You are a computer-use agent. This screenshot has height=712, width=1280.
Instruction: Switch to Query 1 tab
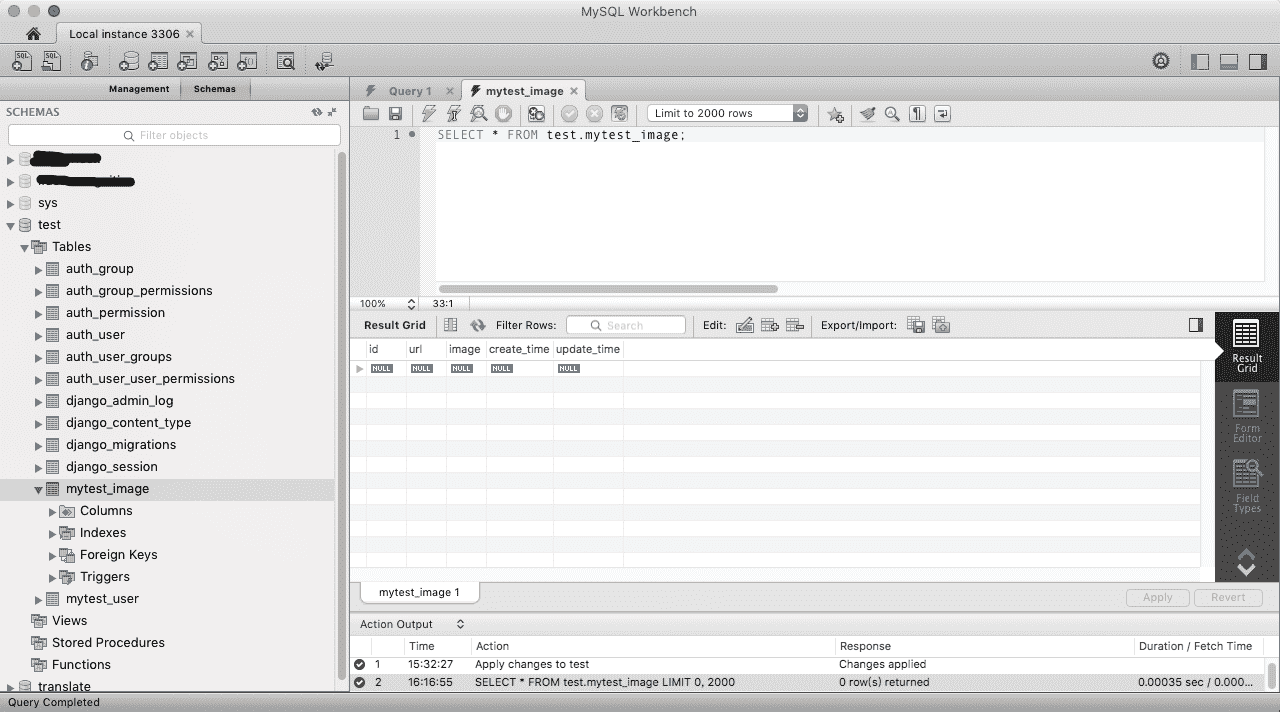pos(411,91)
